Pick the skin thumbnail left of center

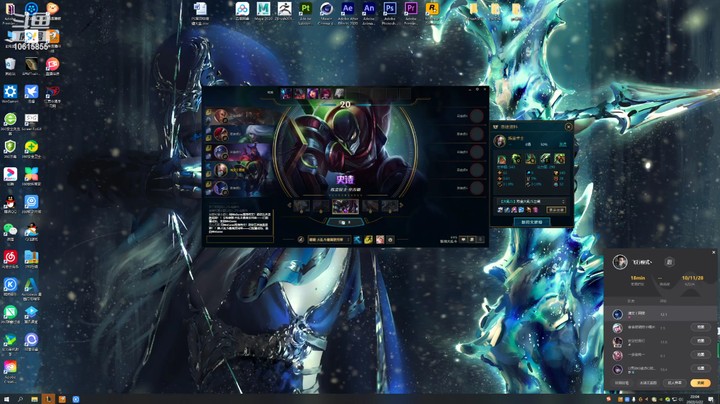coord(321,207)
